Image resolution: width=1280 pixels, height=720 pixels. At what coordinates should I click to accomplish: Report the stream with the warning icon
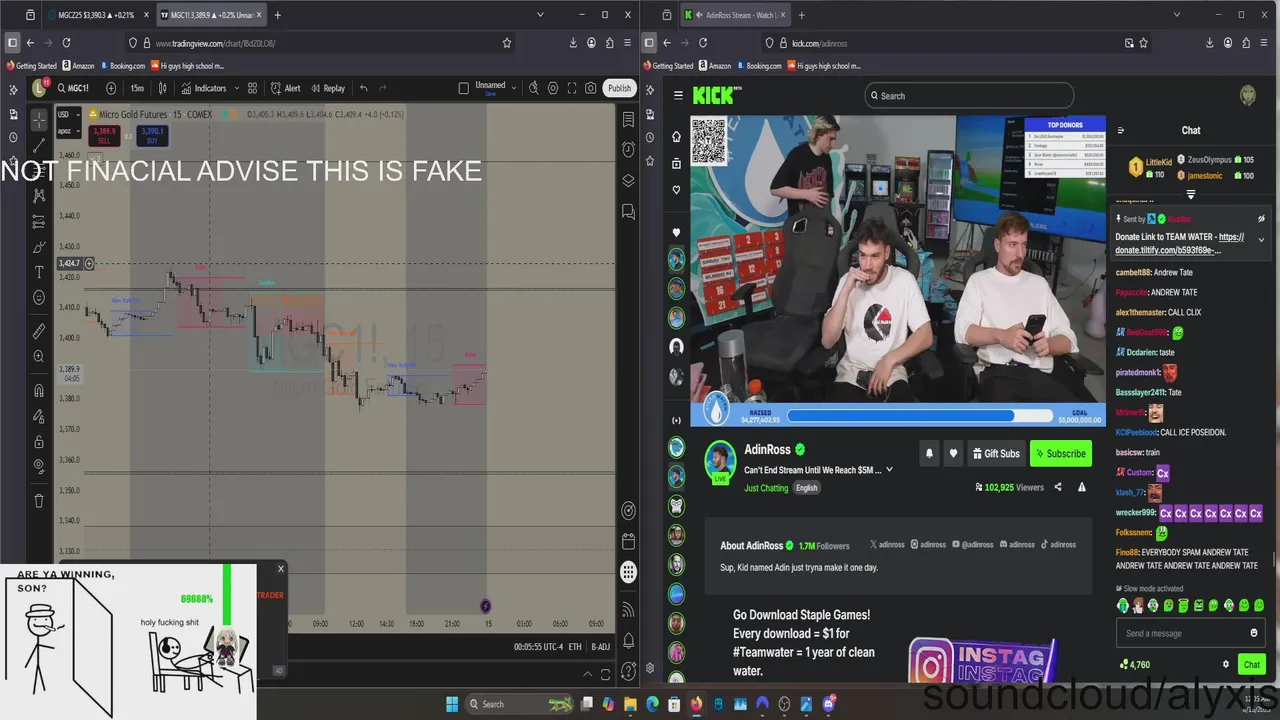pyautogui.click(x=1081, y=487)
